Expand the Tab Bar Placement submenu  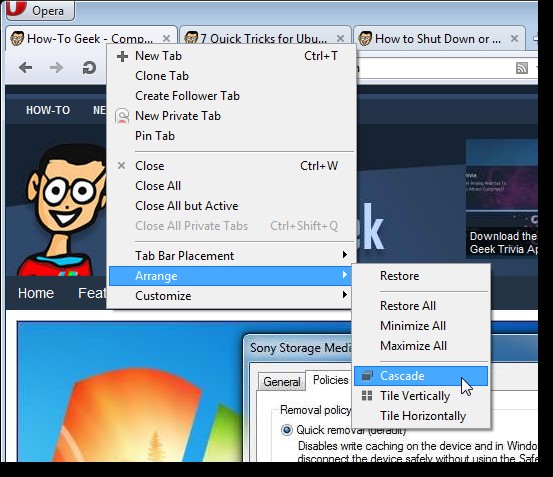coord(231,256)
